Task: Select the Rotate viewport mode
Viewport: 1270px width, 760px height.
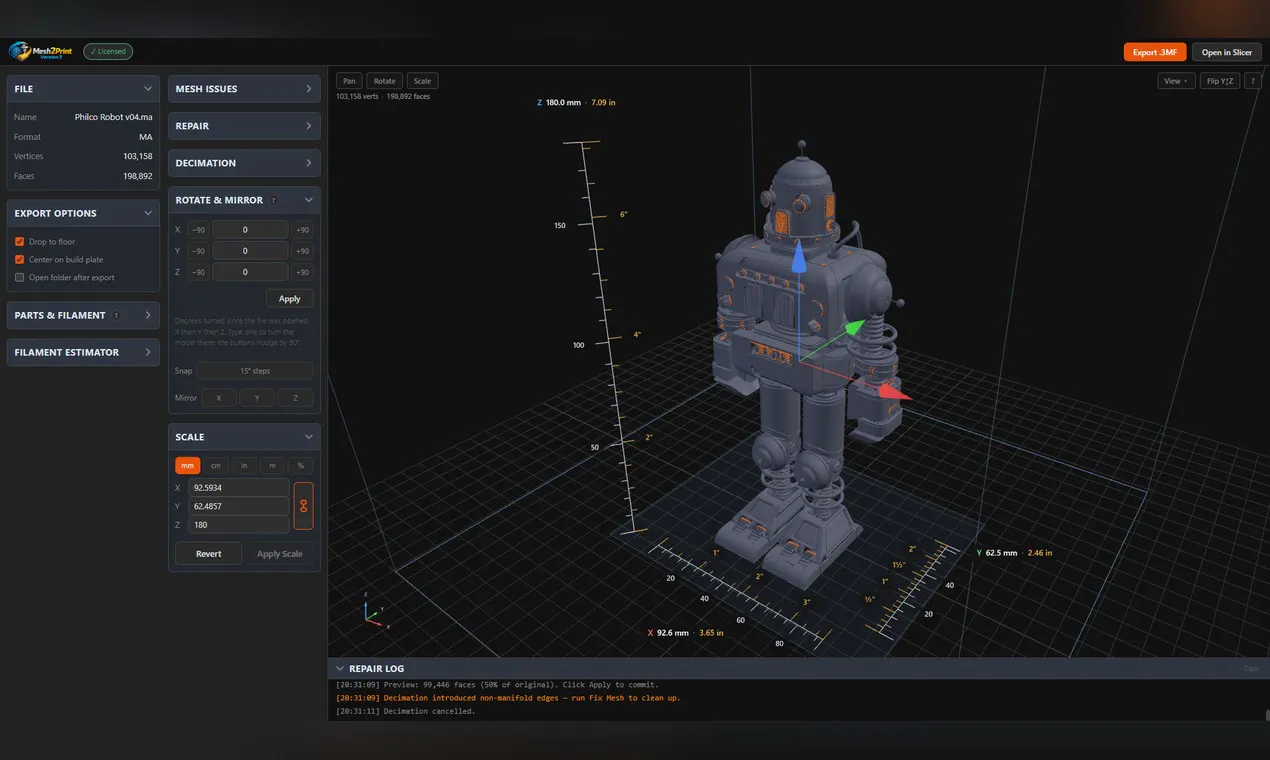Action: [x=385, y=81]
